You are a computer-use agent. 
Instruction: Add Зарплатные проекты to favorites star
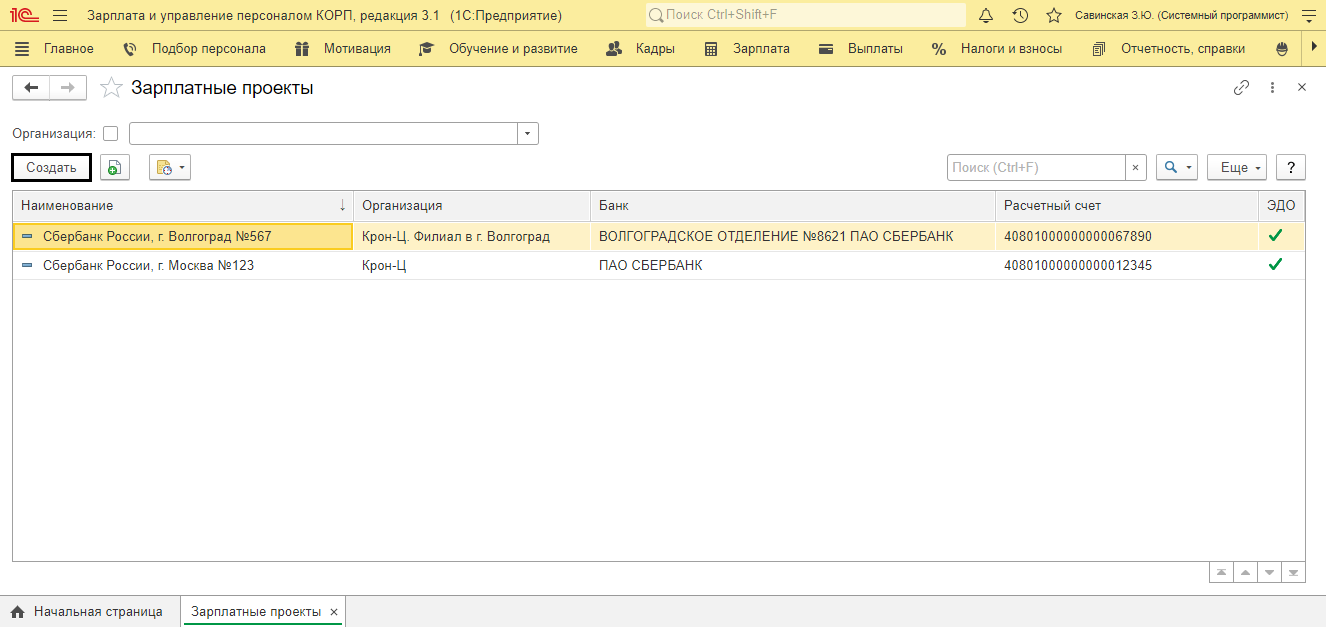[x=111, y=88]
